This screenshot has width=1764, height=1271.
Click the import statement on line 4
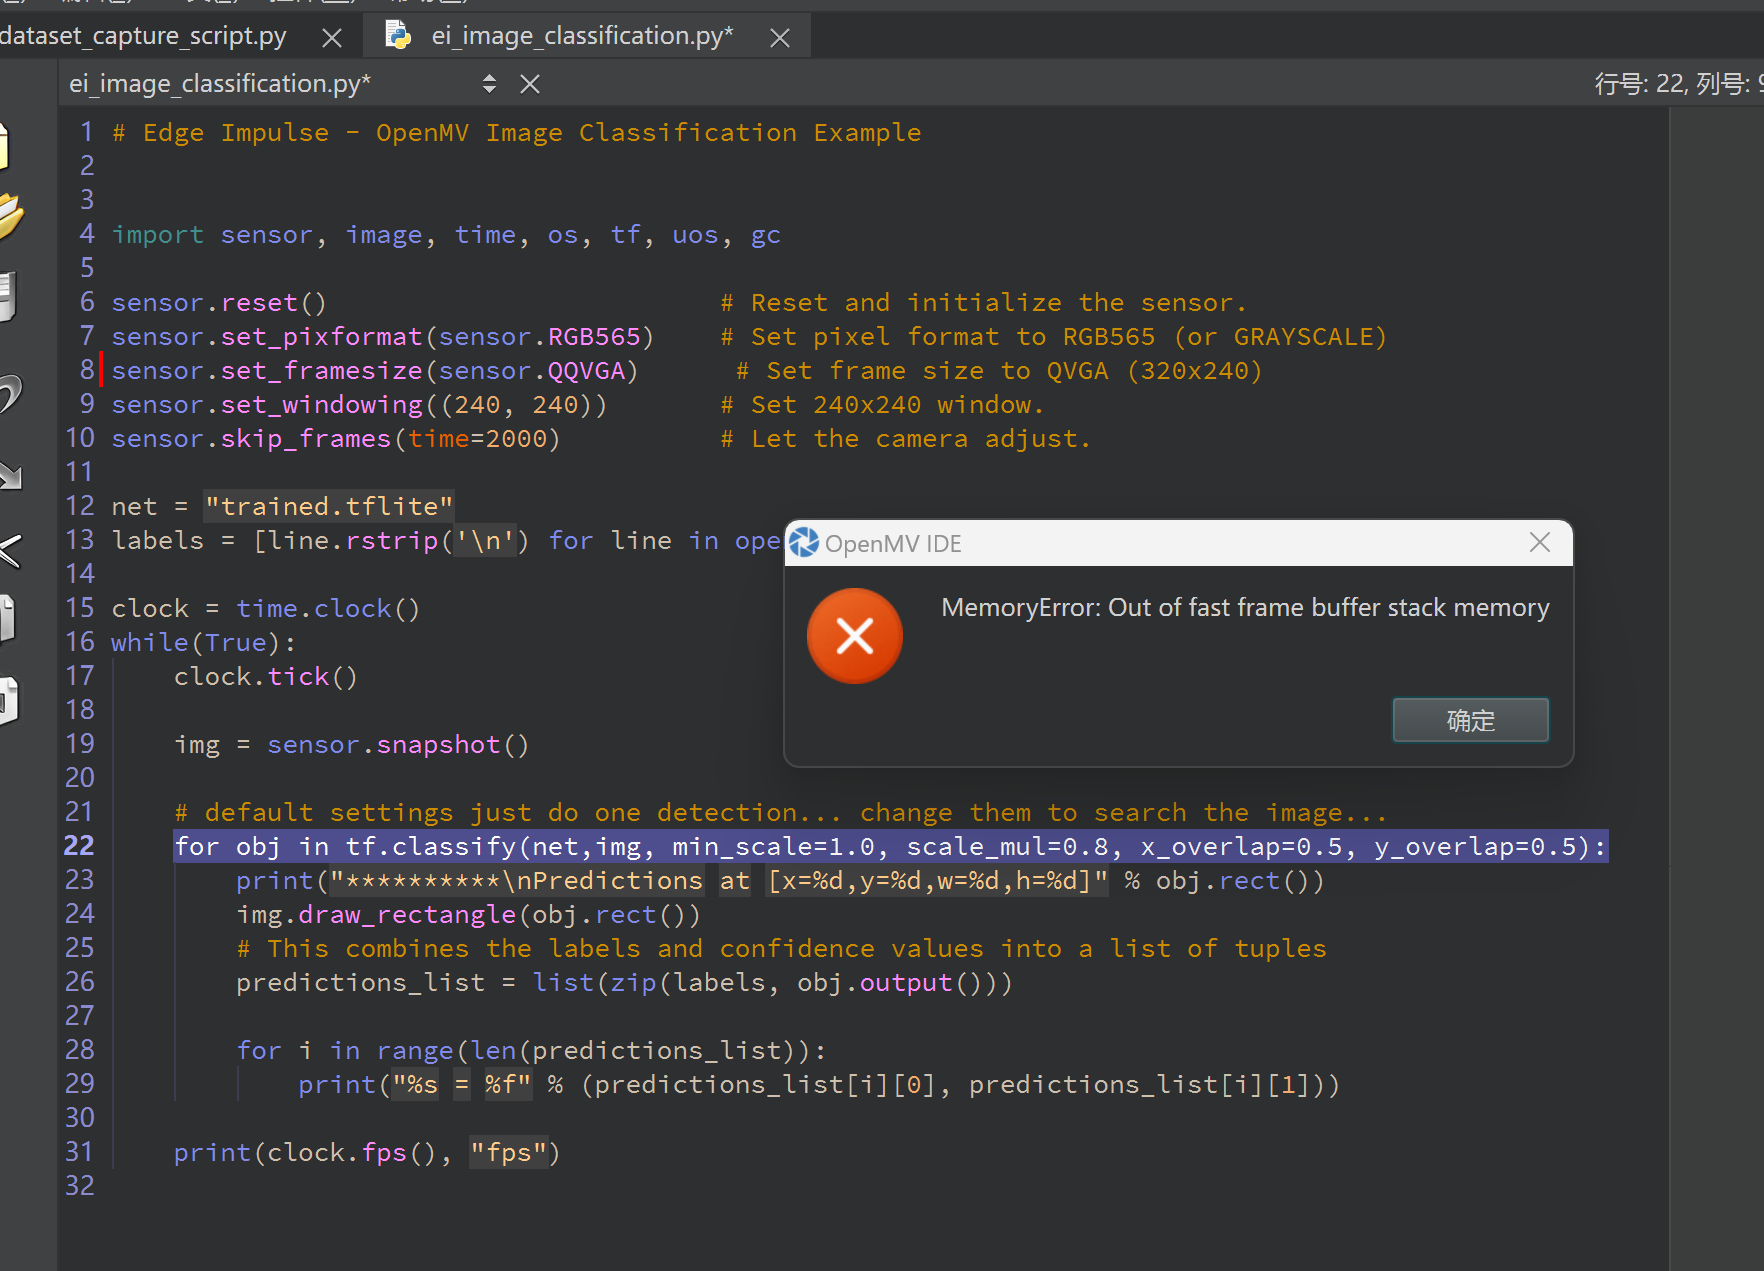coord(446,235)
